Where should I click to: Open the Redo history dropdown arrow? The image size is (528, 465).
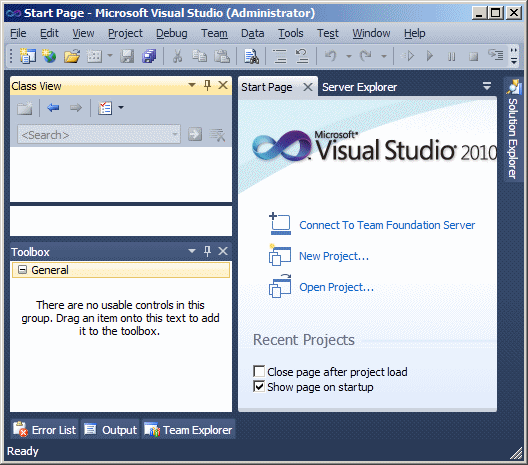(x=384, y=56)
